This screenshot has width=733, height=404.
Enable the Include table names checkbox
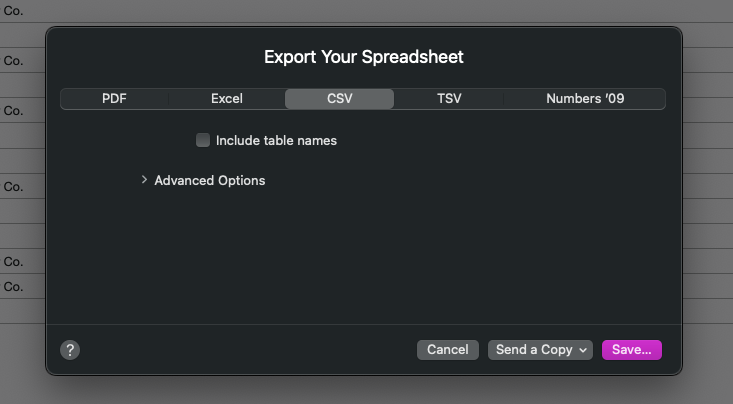203,140
